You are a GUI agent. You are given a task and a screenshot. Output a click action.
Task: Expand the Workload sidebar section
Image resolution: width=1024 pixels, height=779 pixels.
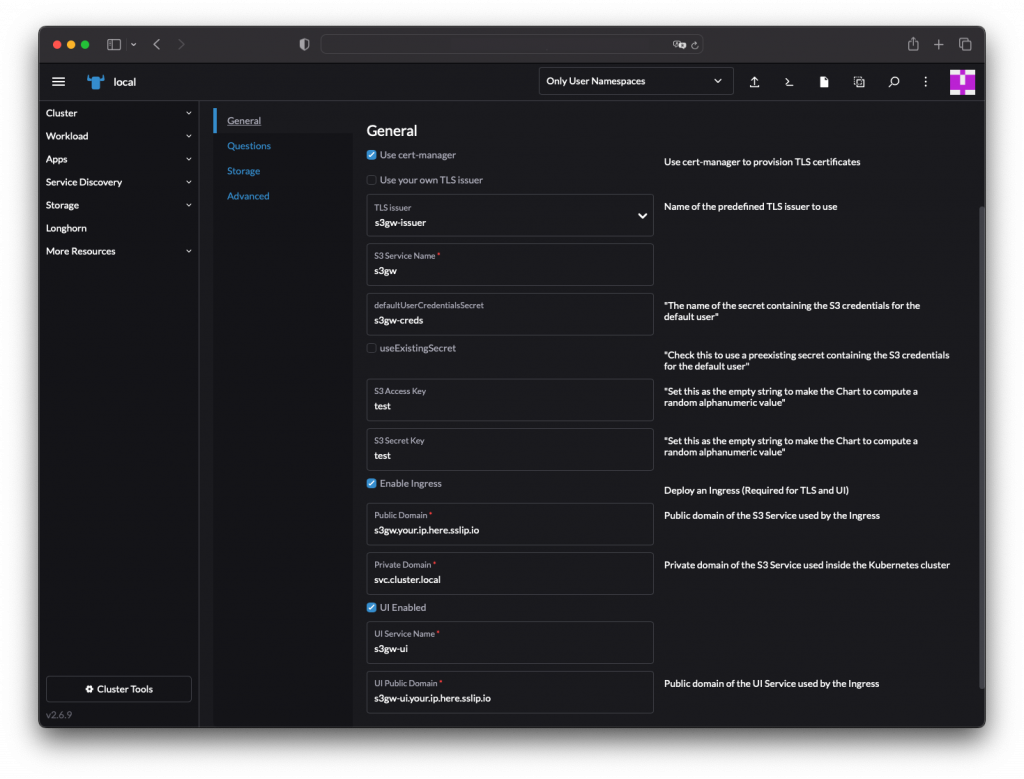point(119,136)
